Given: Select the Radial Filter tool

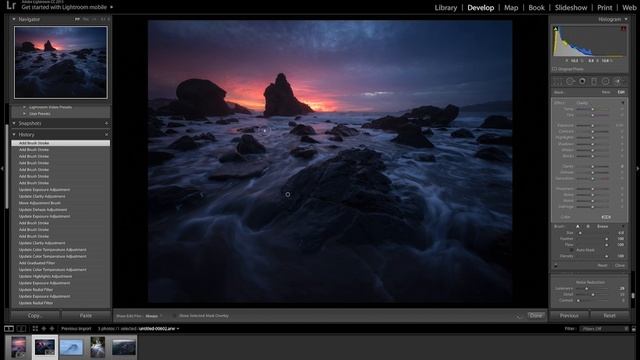Looking at the screenshot, I should [x=606, y=82].
